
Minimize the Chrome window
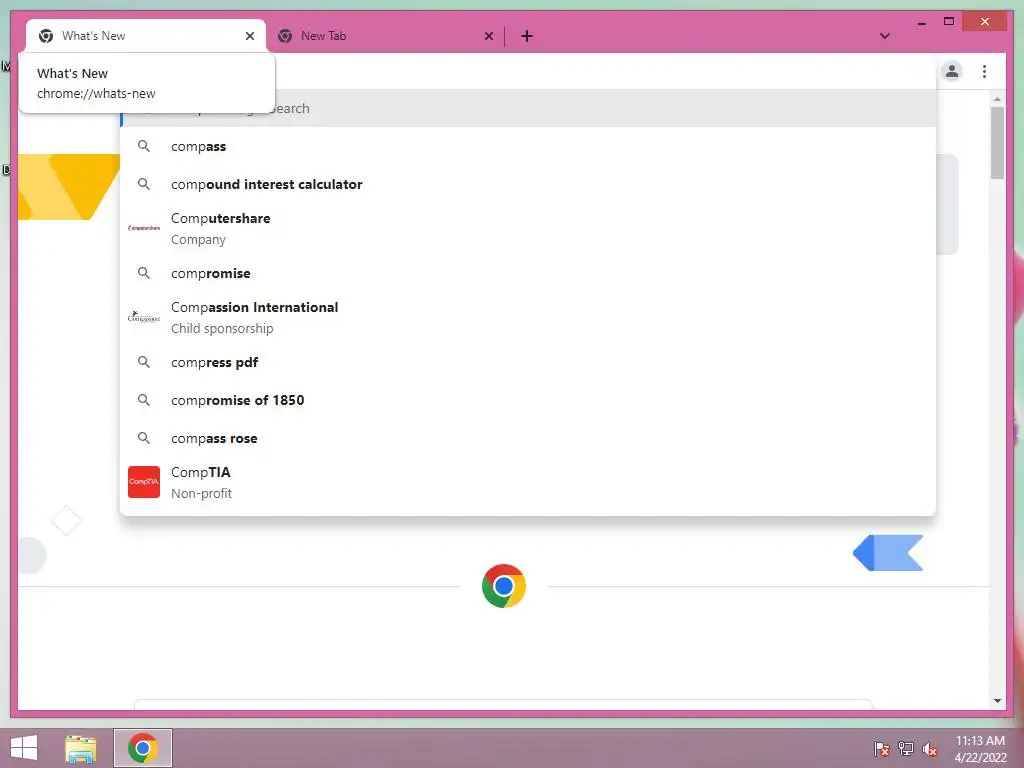point(921,23)
